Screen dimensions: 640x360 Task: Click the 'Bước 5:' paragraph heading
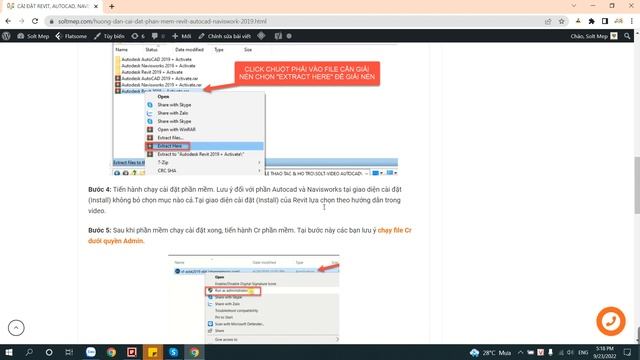coord(99,230)
